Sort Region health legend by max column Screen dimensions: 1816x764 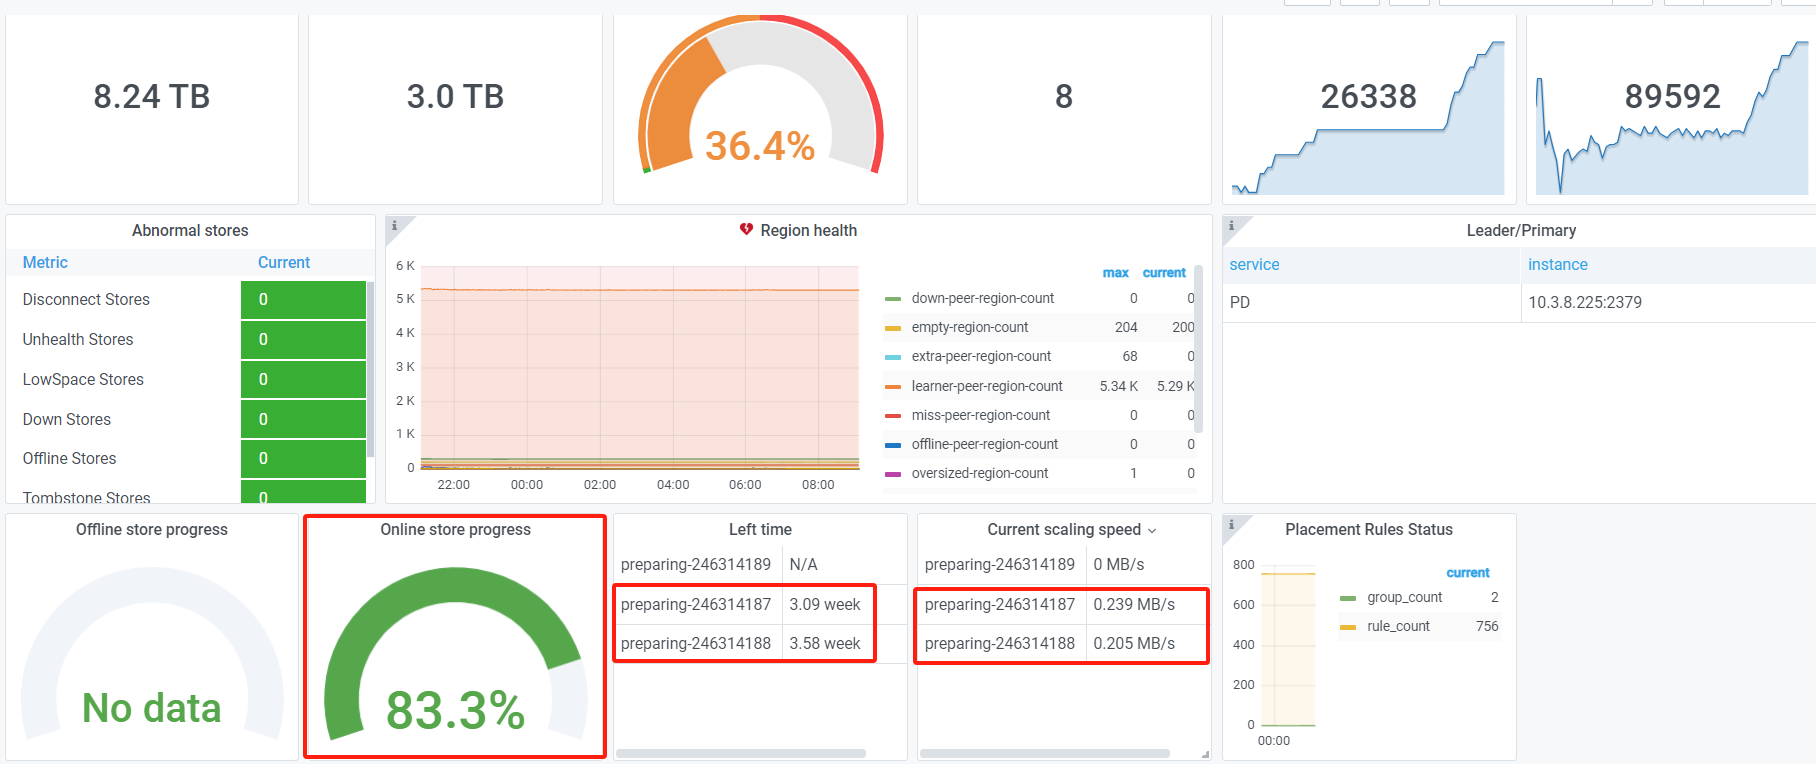1115,273
